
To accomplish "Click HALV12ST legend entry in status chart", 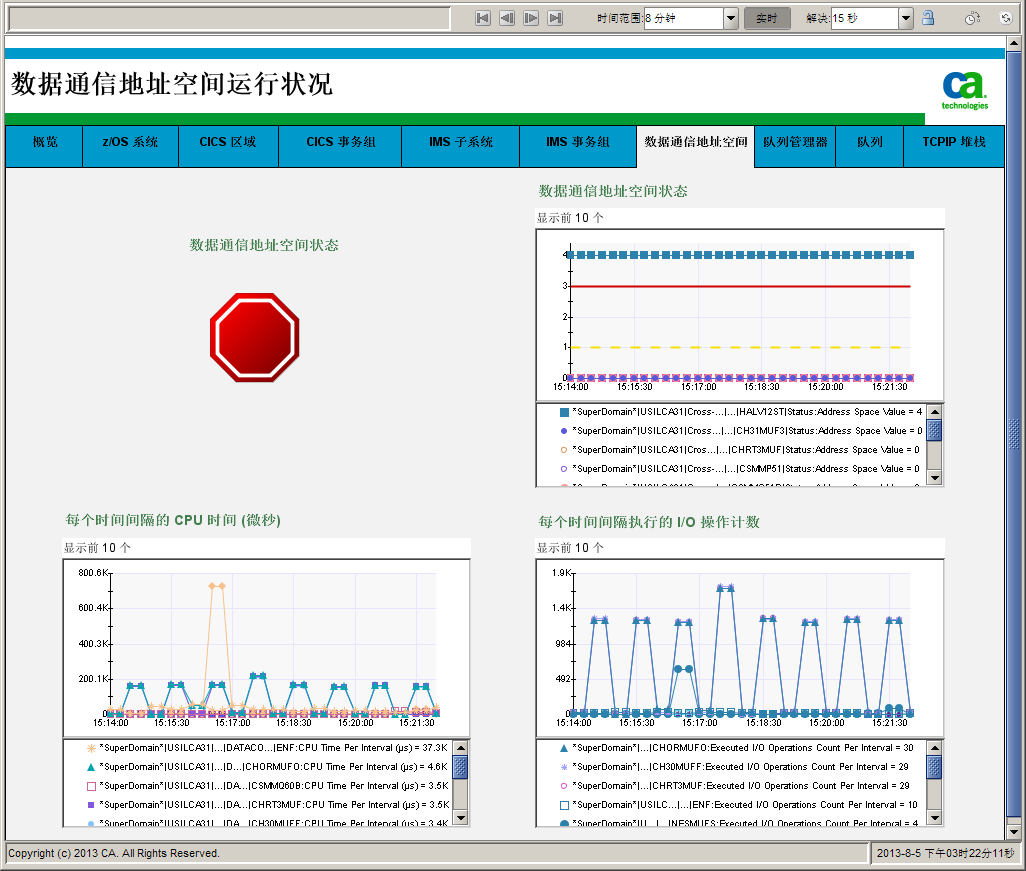I will click(740, 412).
